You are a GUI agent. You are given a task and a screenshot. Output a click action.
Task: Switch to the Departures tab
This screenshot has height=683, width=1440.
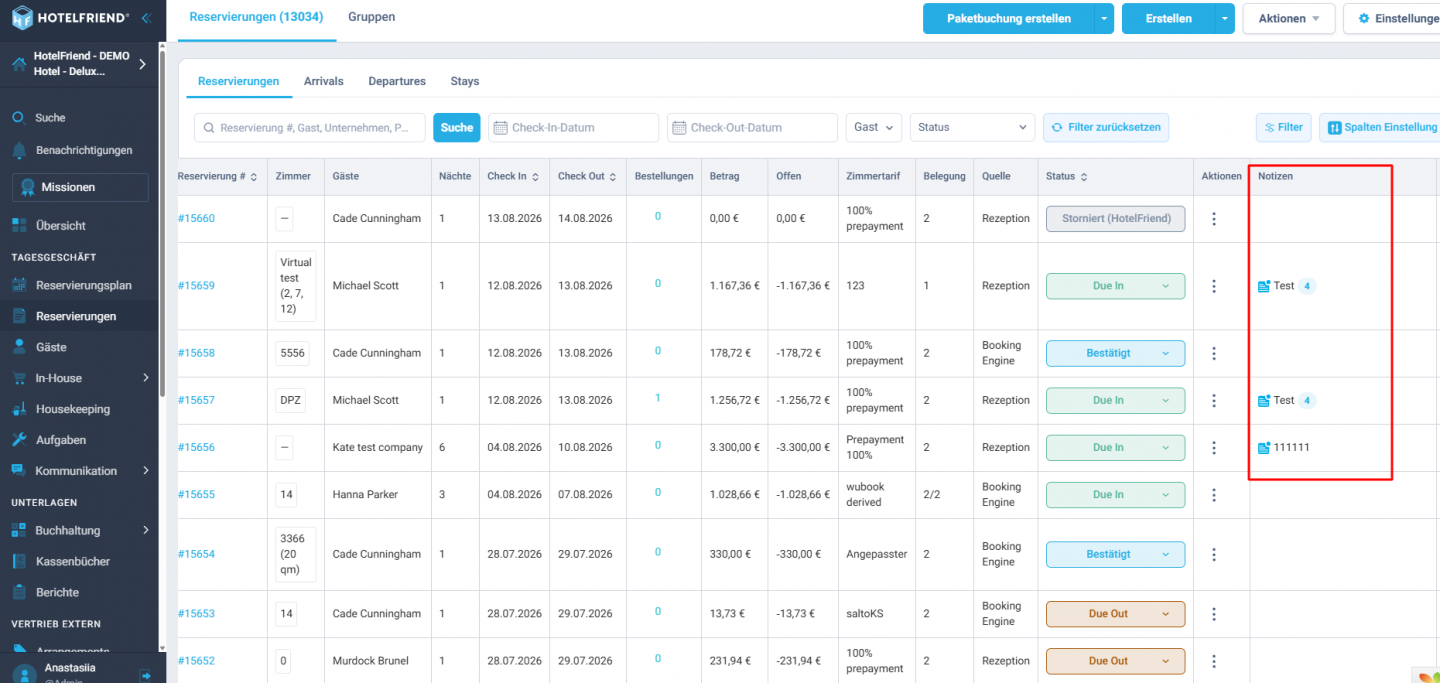[x=397, y=81]
